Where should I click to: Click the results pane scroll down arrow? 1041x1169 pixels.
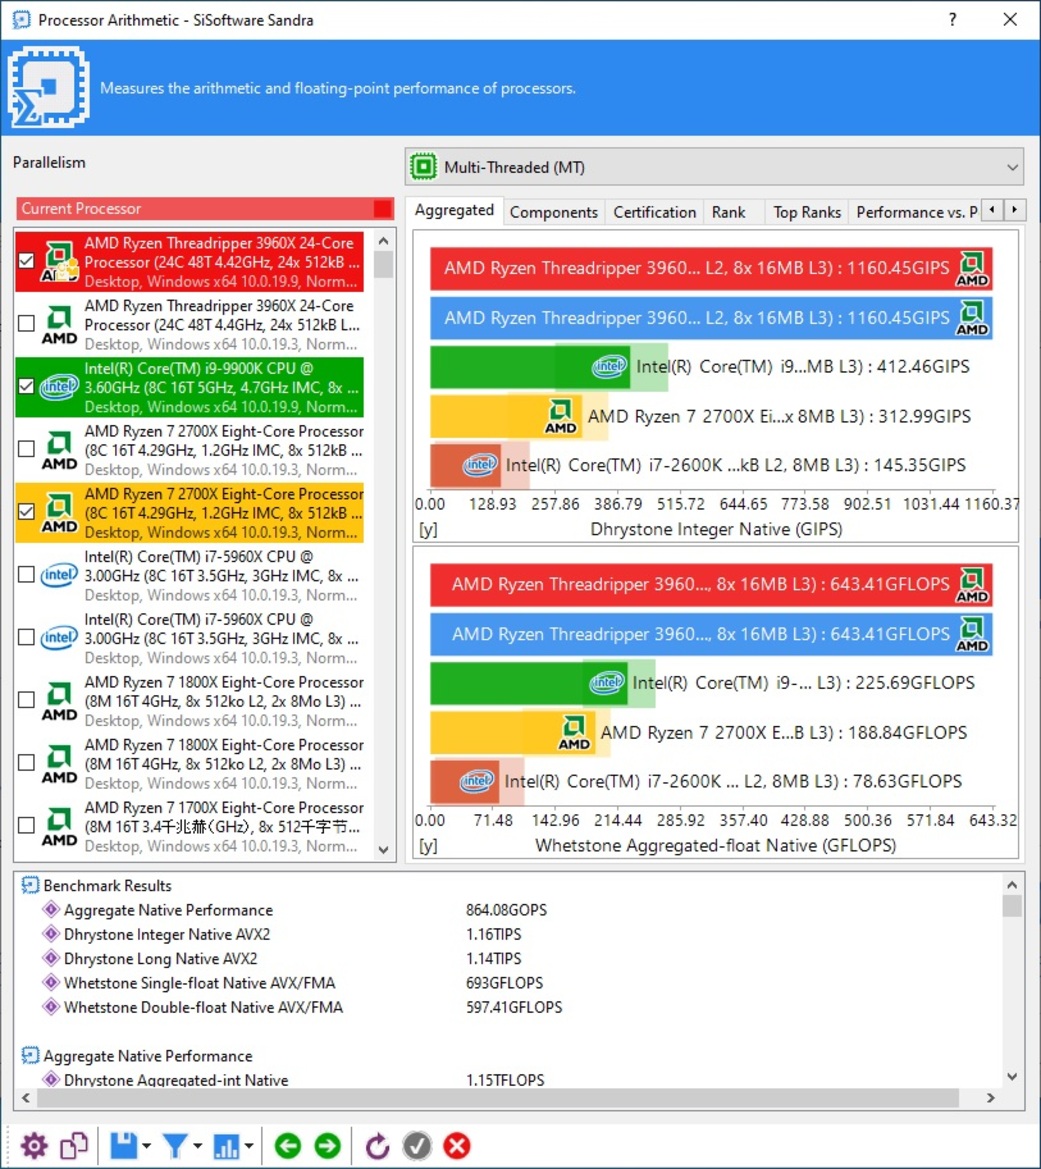(1012, 1076)
